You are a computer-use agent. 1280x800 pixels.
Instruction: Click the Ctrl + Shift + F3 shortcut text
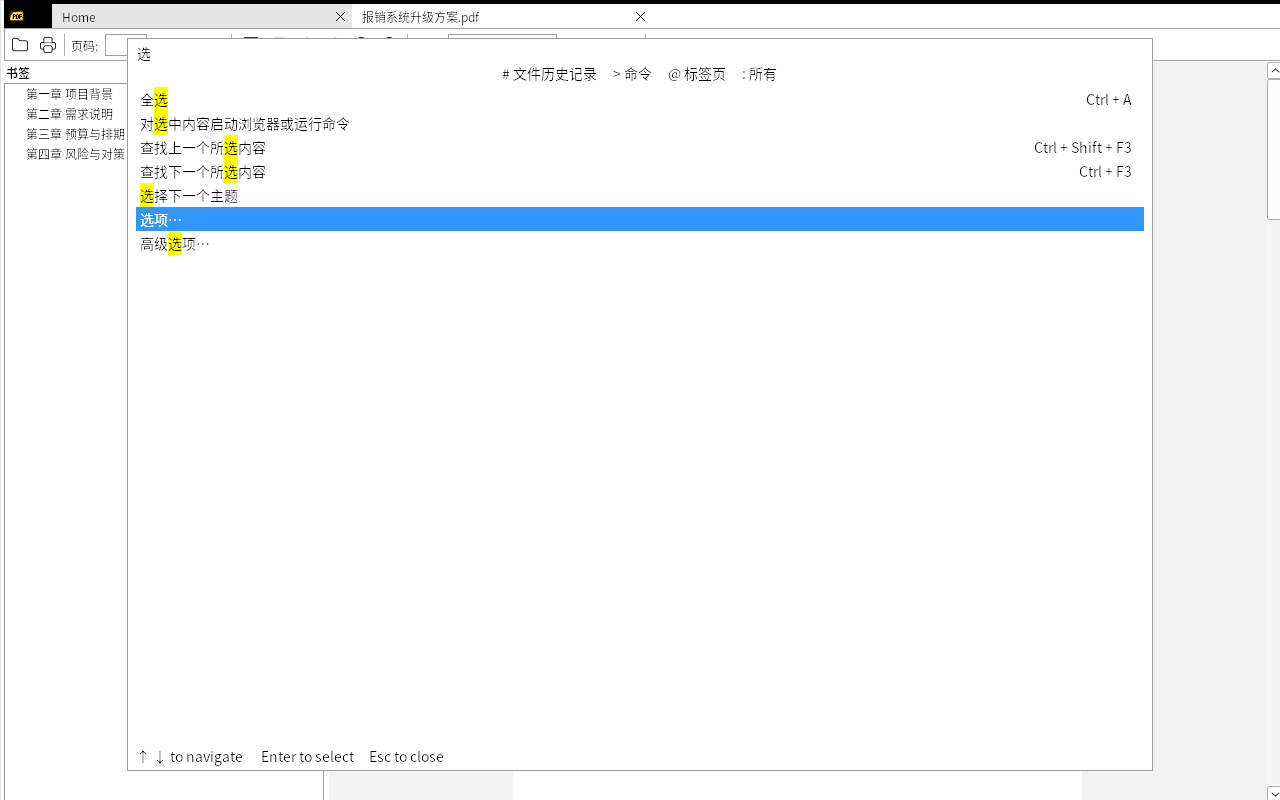pos(1082,147)
